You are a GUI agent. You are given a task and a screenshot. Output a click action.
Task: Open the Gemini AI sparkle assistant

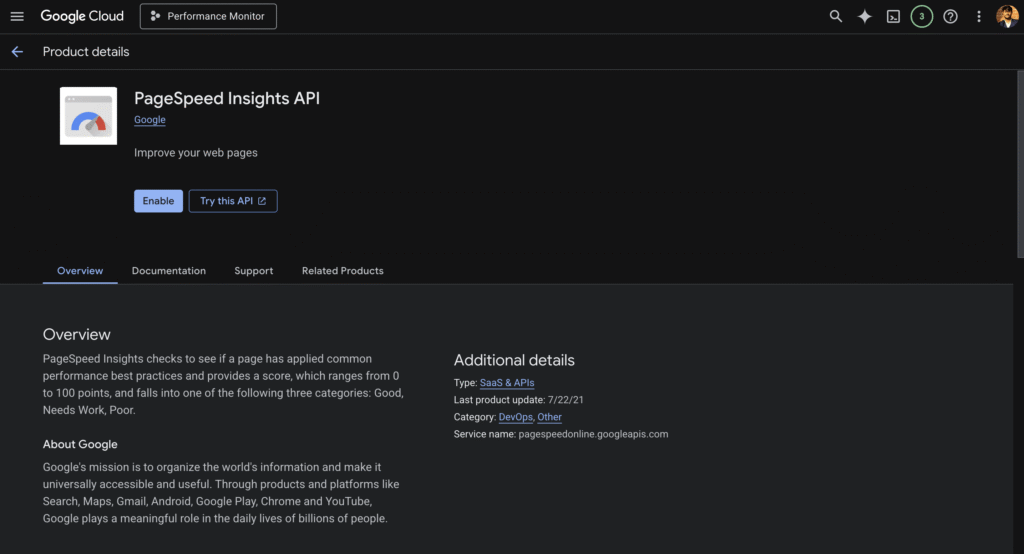[864, 16]
